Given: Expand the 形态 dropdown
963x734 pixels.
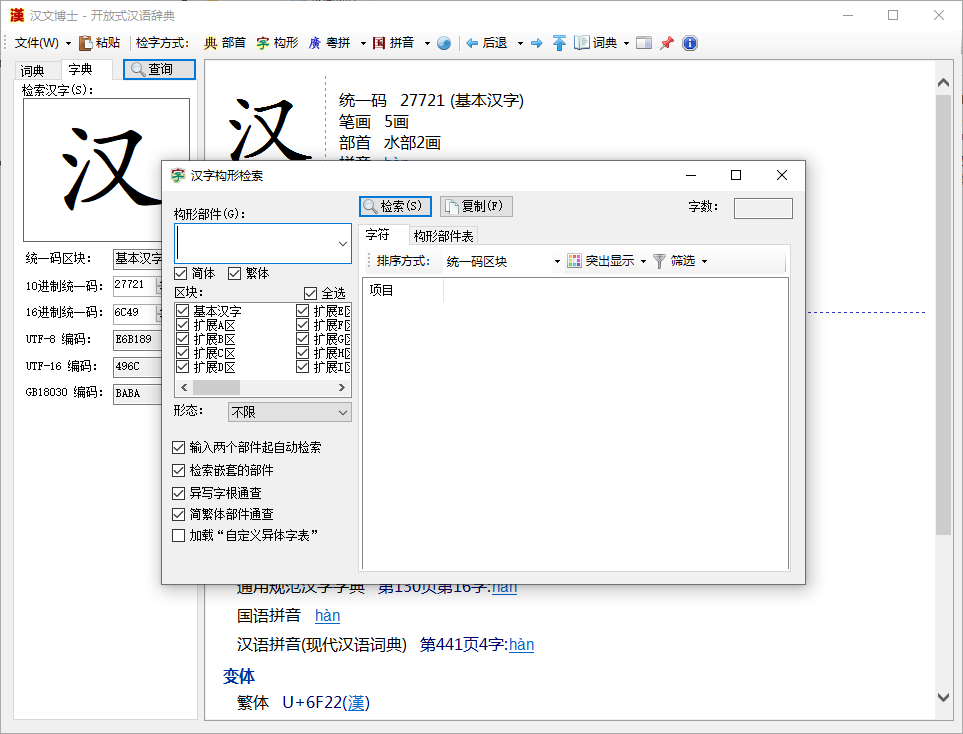Looking at the screenshot, I should point(342,412).
